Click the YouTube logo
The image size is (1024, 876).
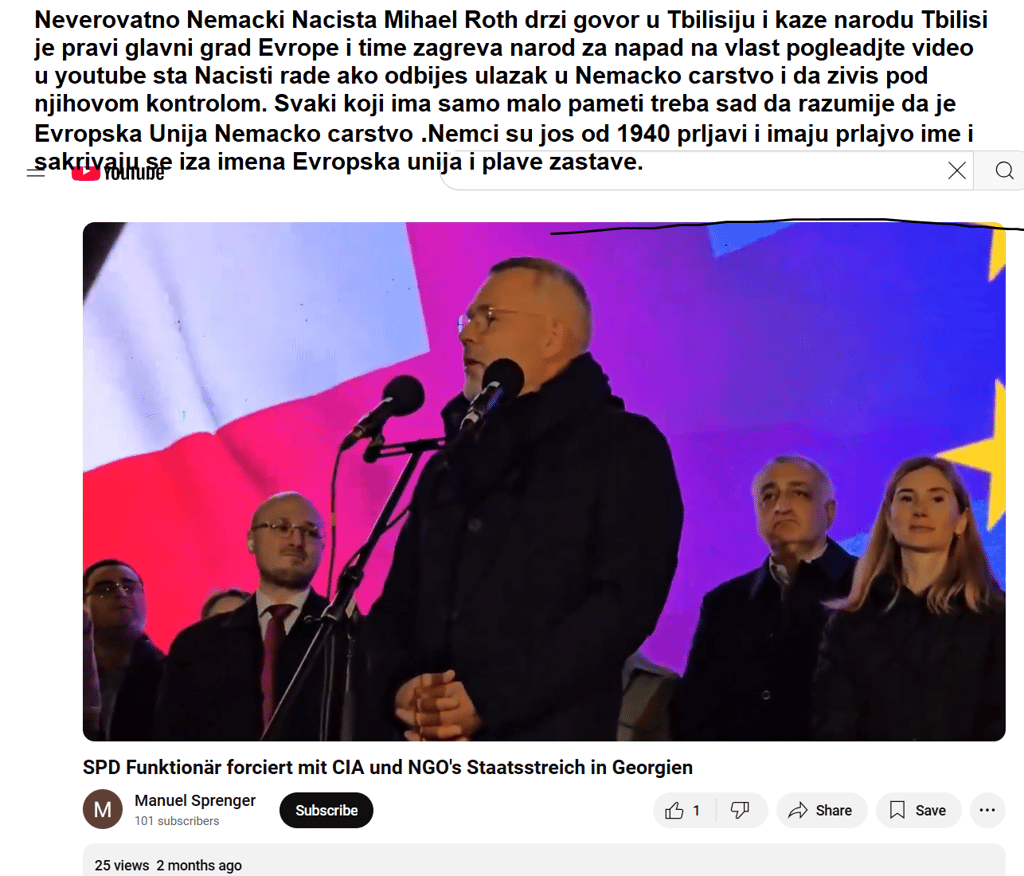click(x=118, y=172)
